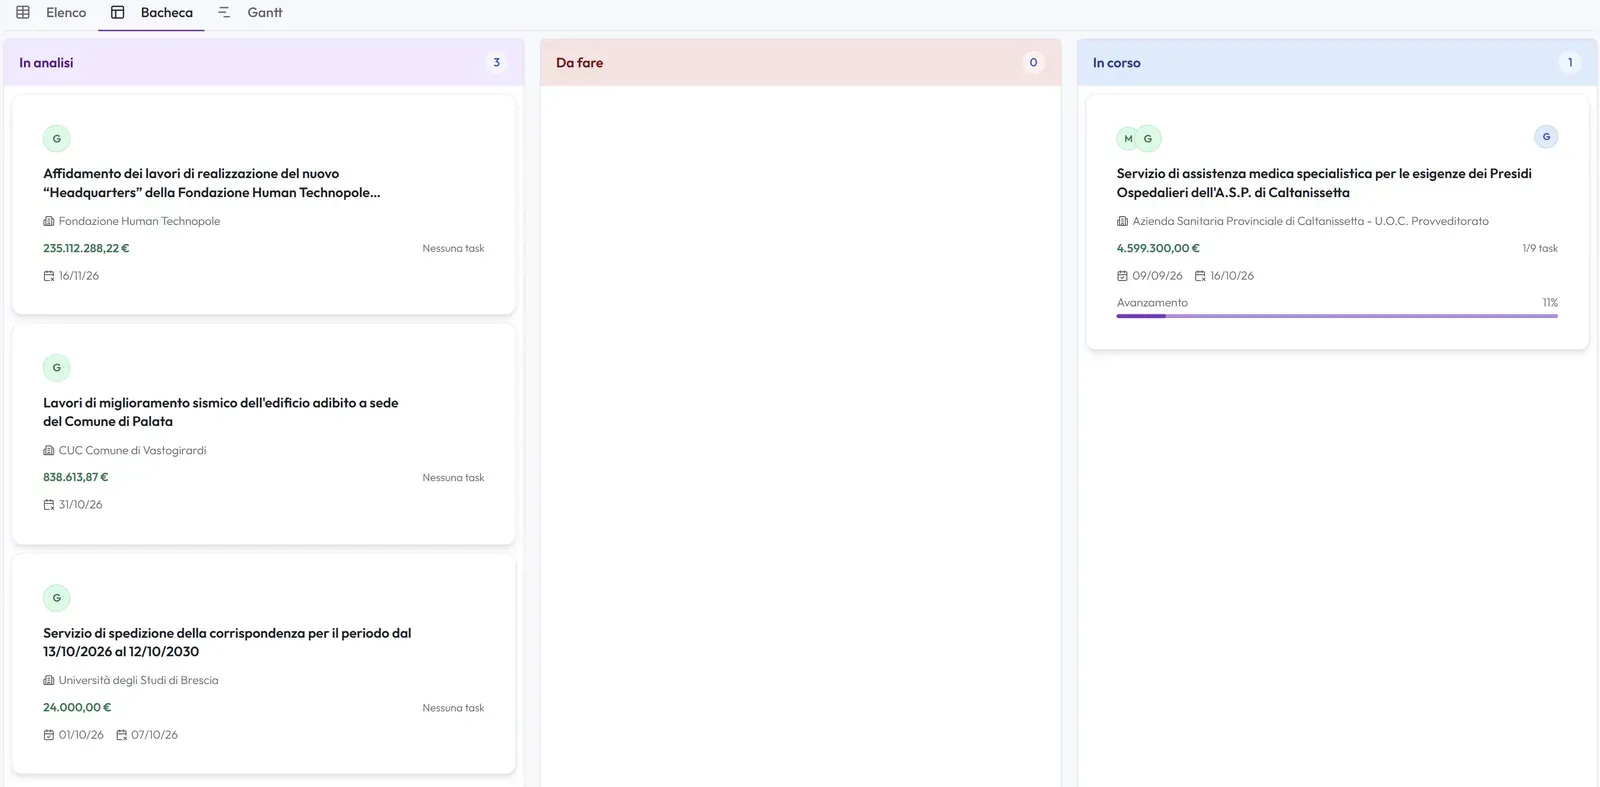This screenshot has width=1600, height=787.
Task: Click the green G avatar next to M
Action: tap(1148, 139)
